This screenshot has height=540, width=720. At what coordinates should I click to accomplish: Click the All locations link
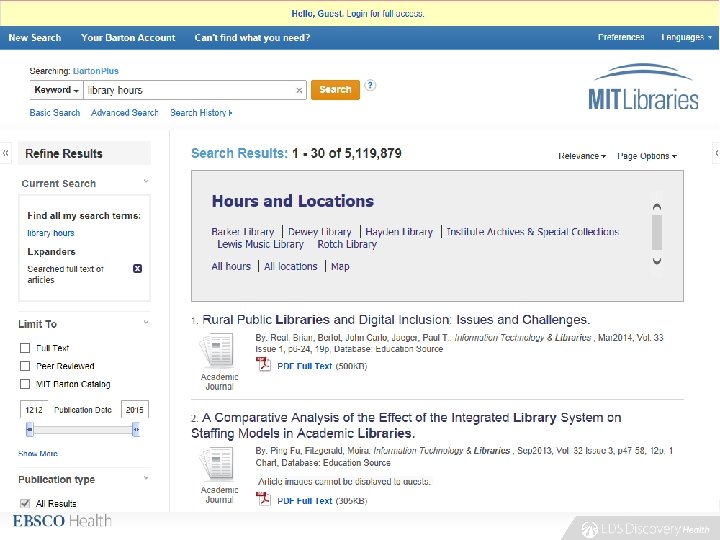(291, 266)
